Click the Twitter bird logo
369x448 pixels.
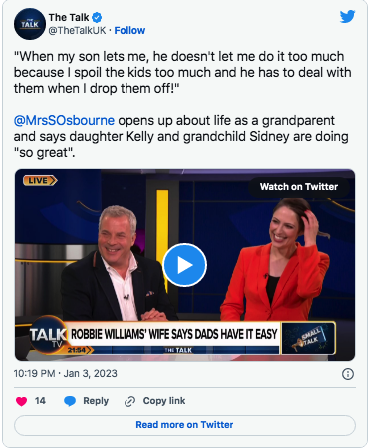coord(347,17)
